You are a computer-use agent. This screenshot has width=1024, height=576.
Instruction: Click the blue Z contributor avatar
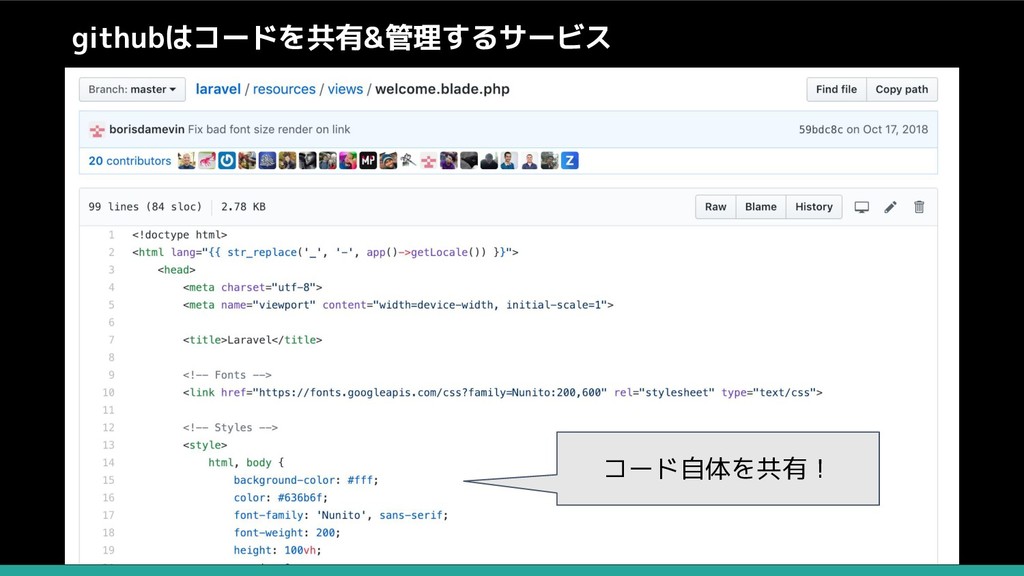click(570, 161)
